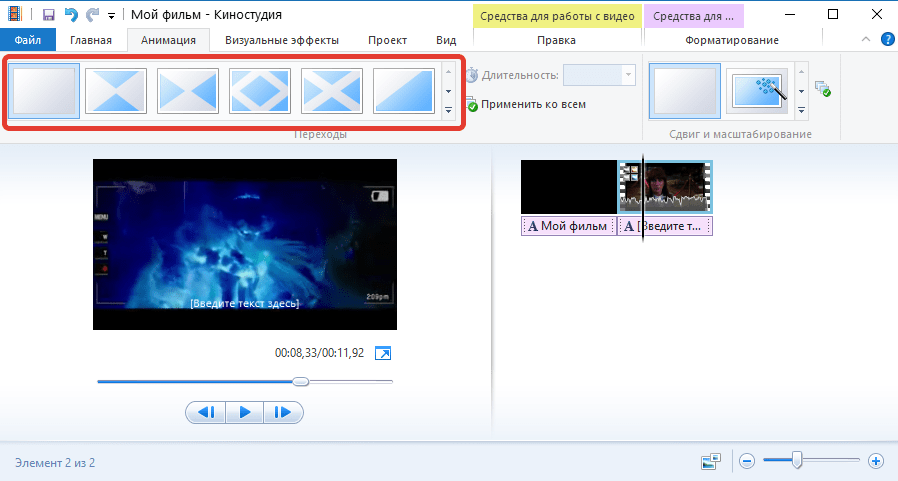Screen dimensions: 898x481
Task: View preview in full screen
Action: pyautogui.click(x=383, y=353)
